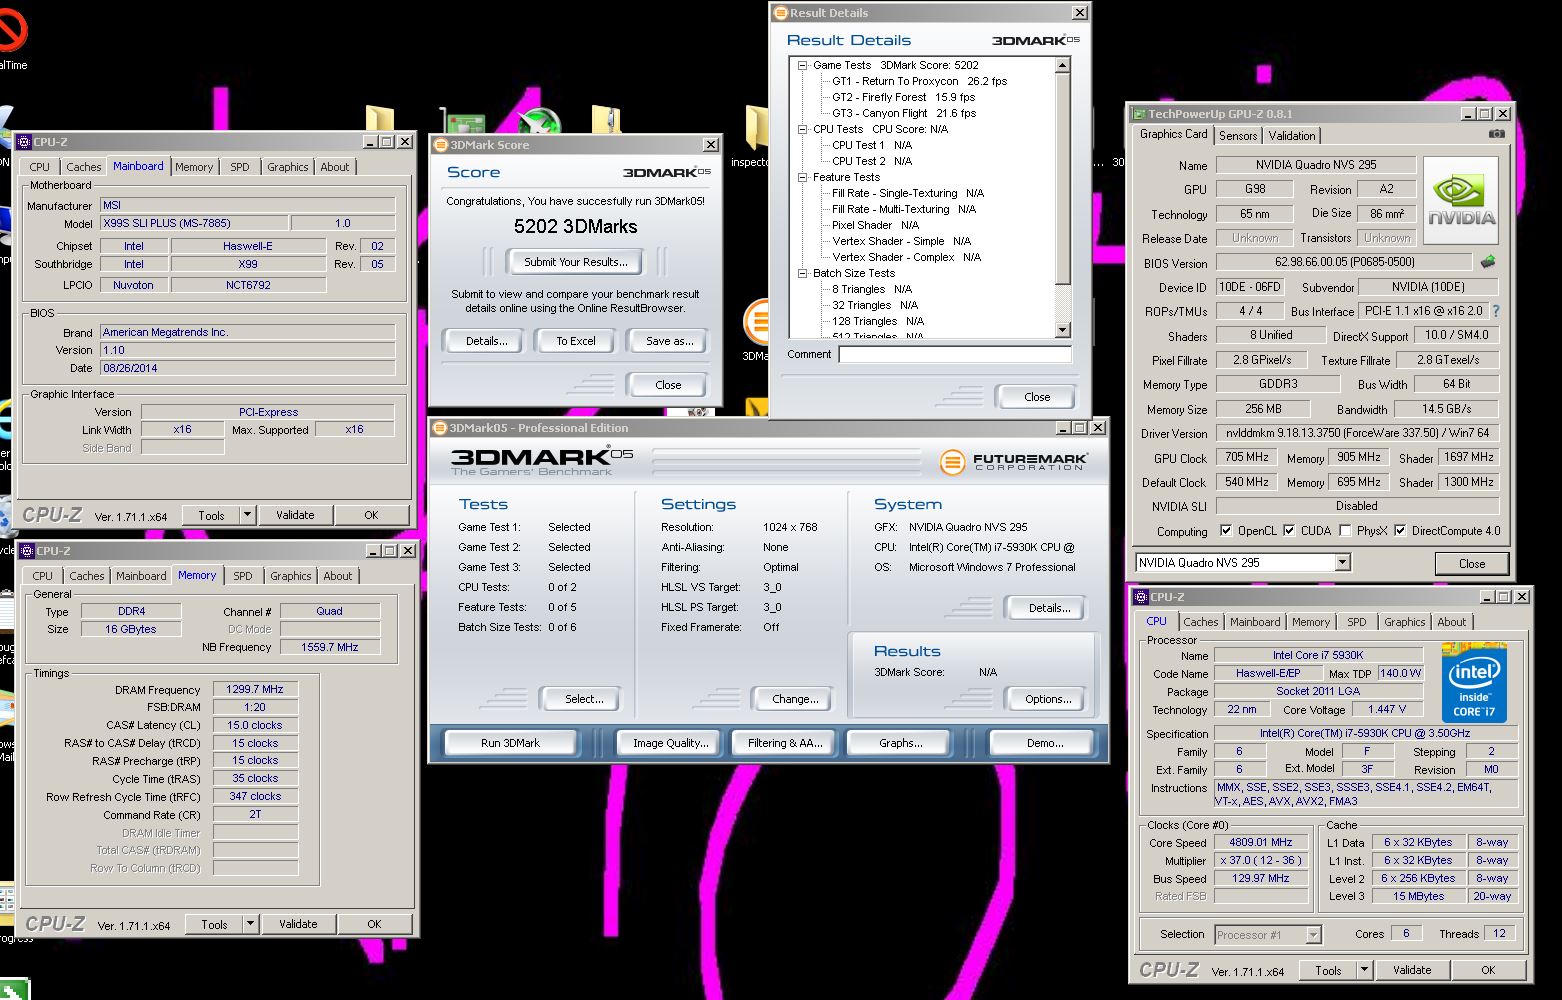
Task: Open Tools dropdown arrow in Mainboard CPU-Z
Action: tap(247, 515)
